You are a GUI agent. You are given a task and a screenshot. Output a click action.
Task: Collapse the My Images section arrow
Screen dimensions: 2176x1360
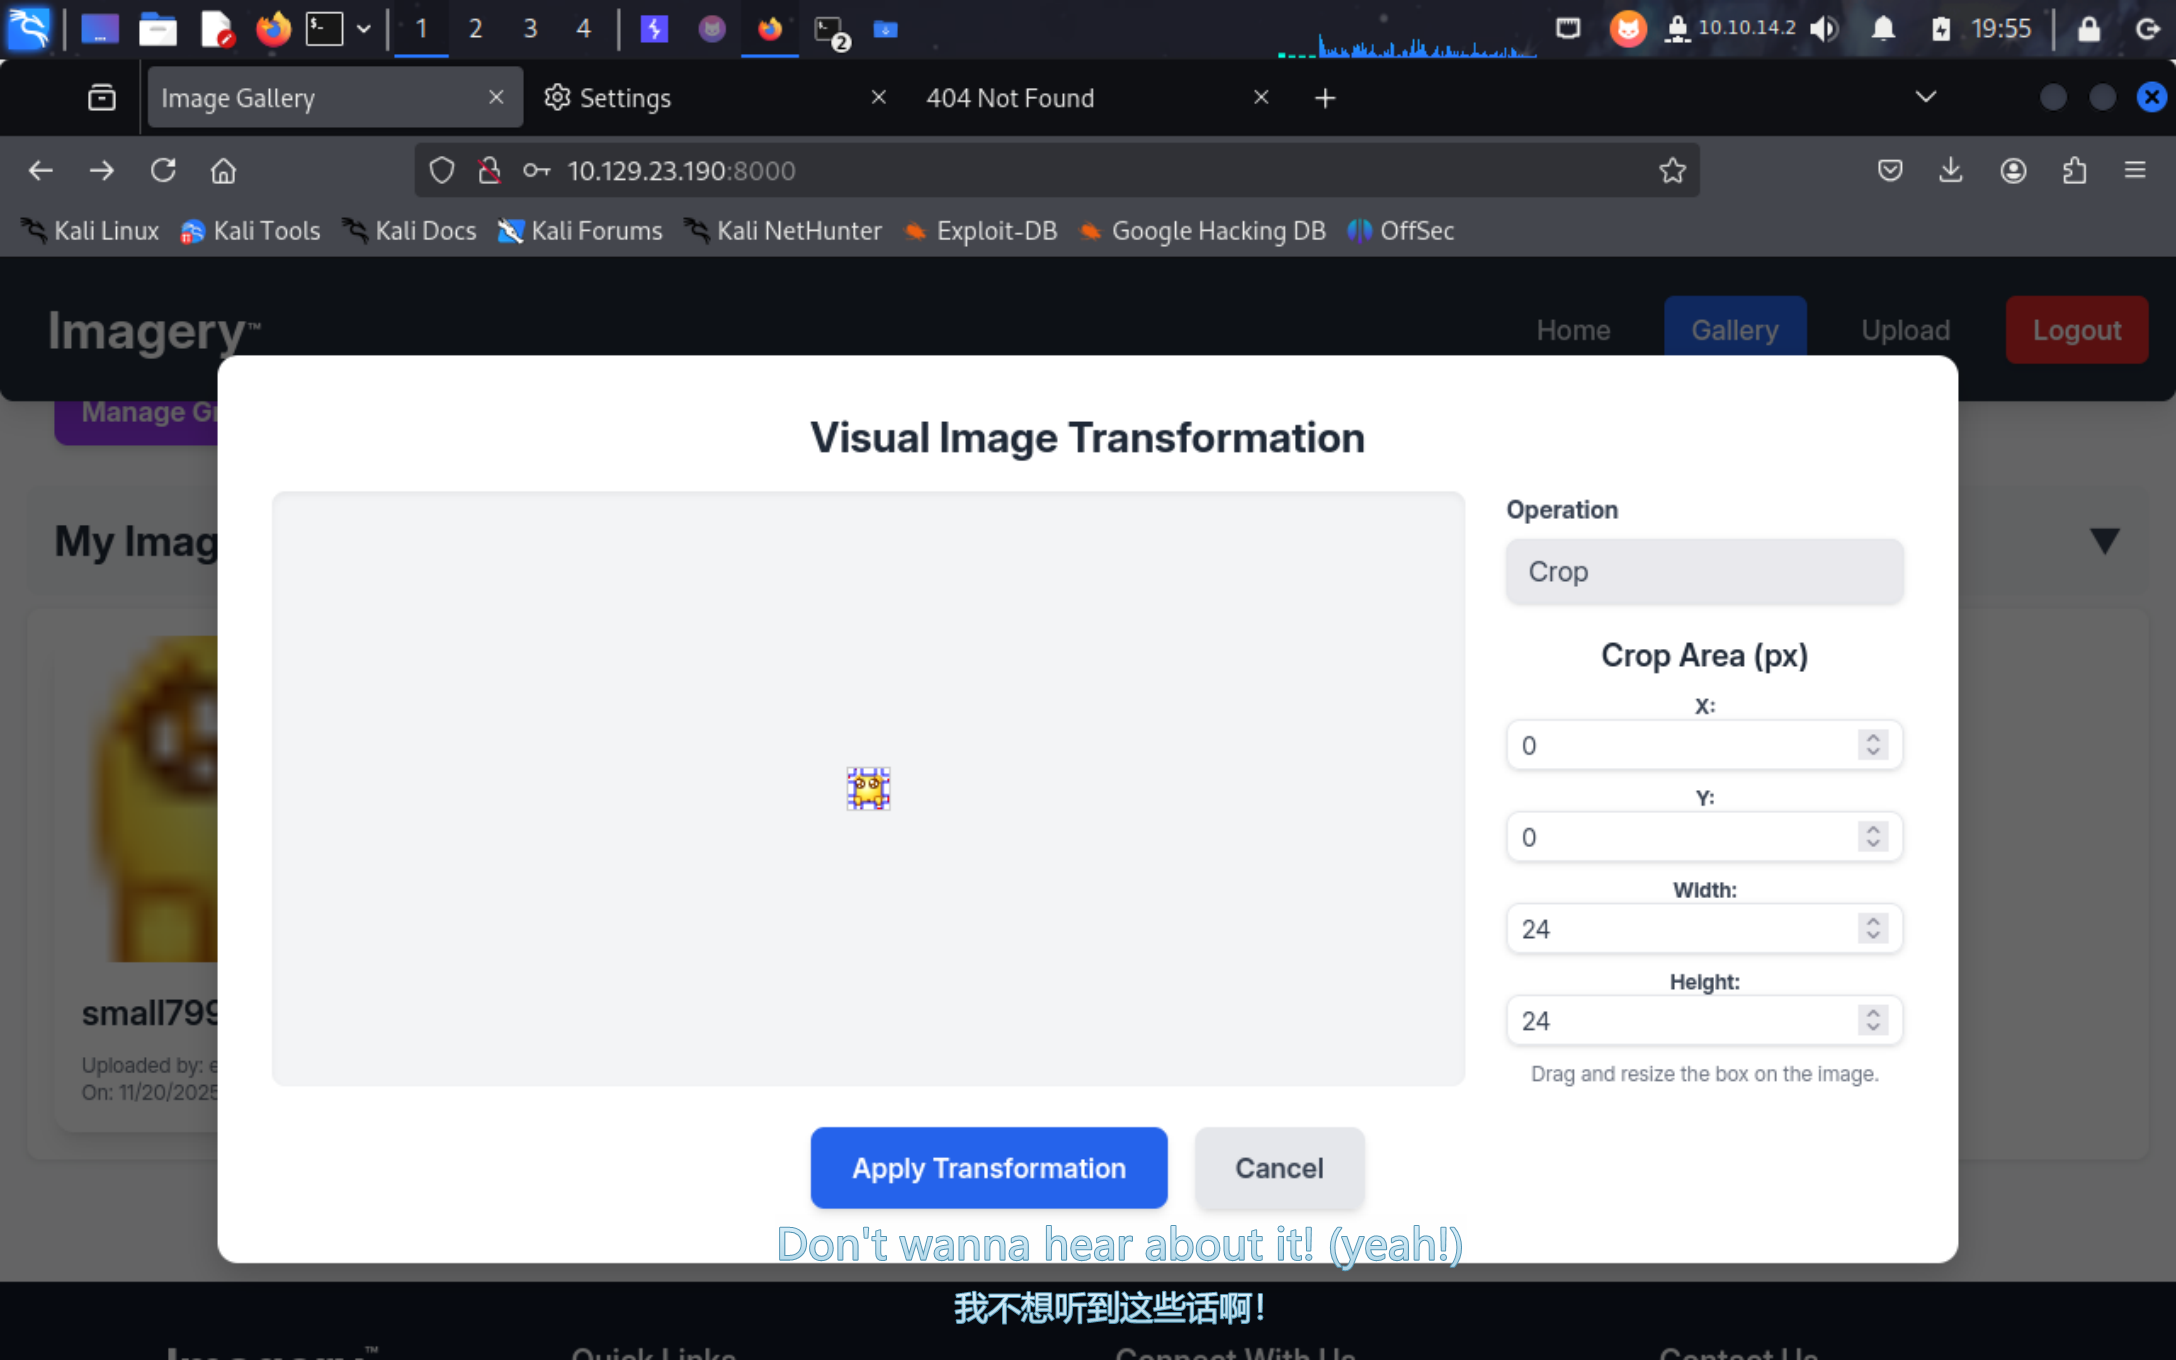pos(2104,541)
